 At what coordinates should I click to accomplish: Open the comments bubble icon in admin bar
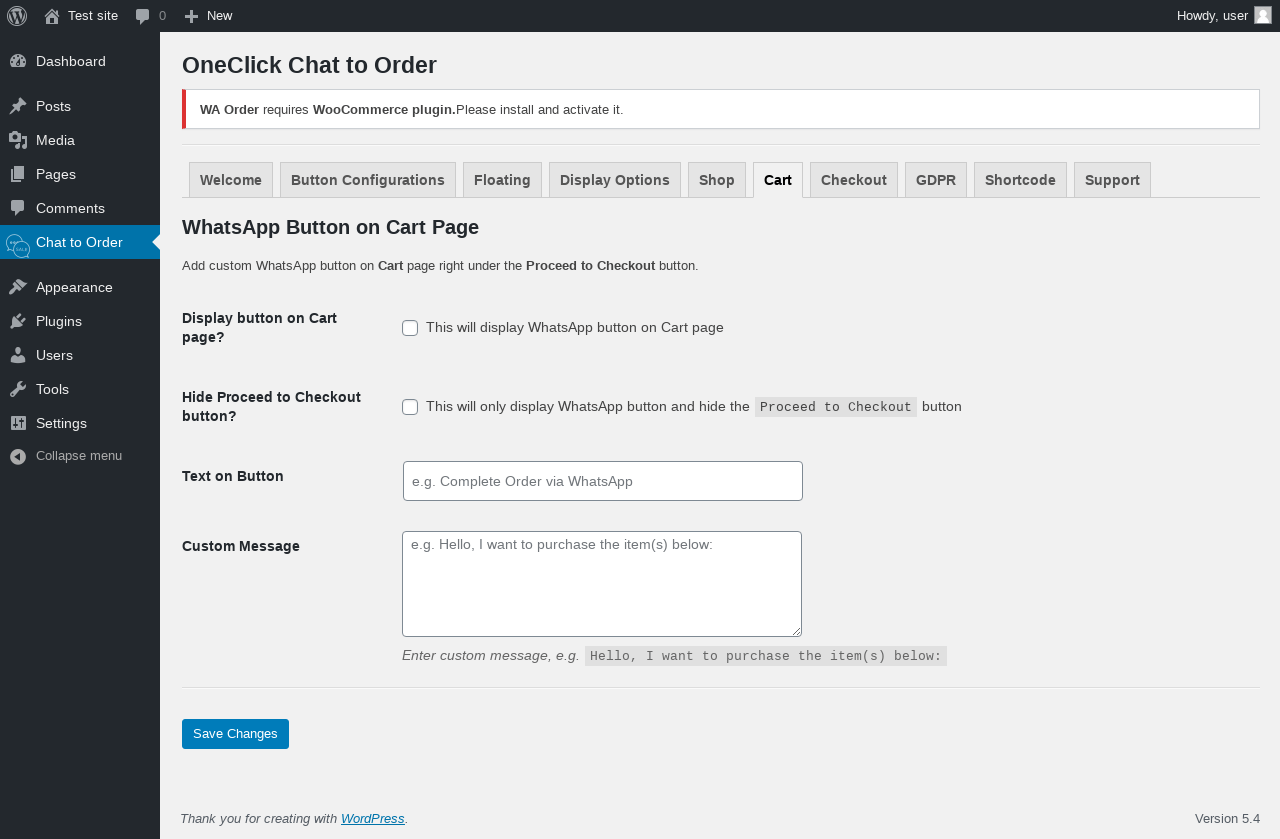(x=143, y=16)
